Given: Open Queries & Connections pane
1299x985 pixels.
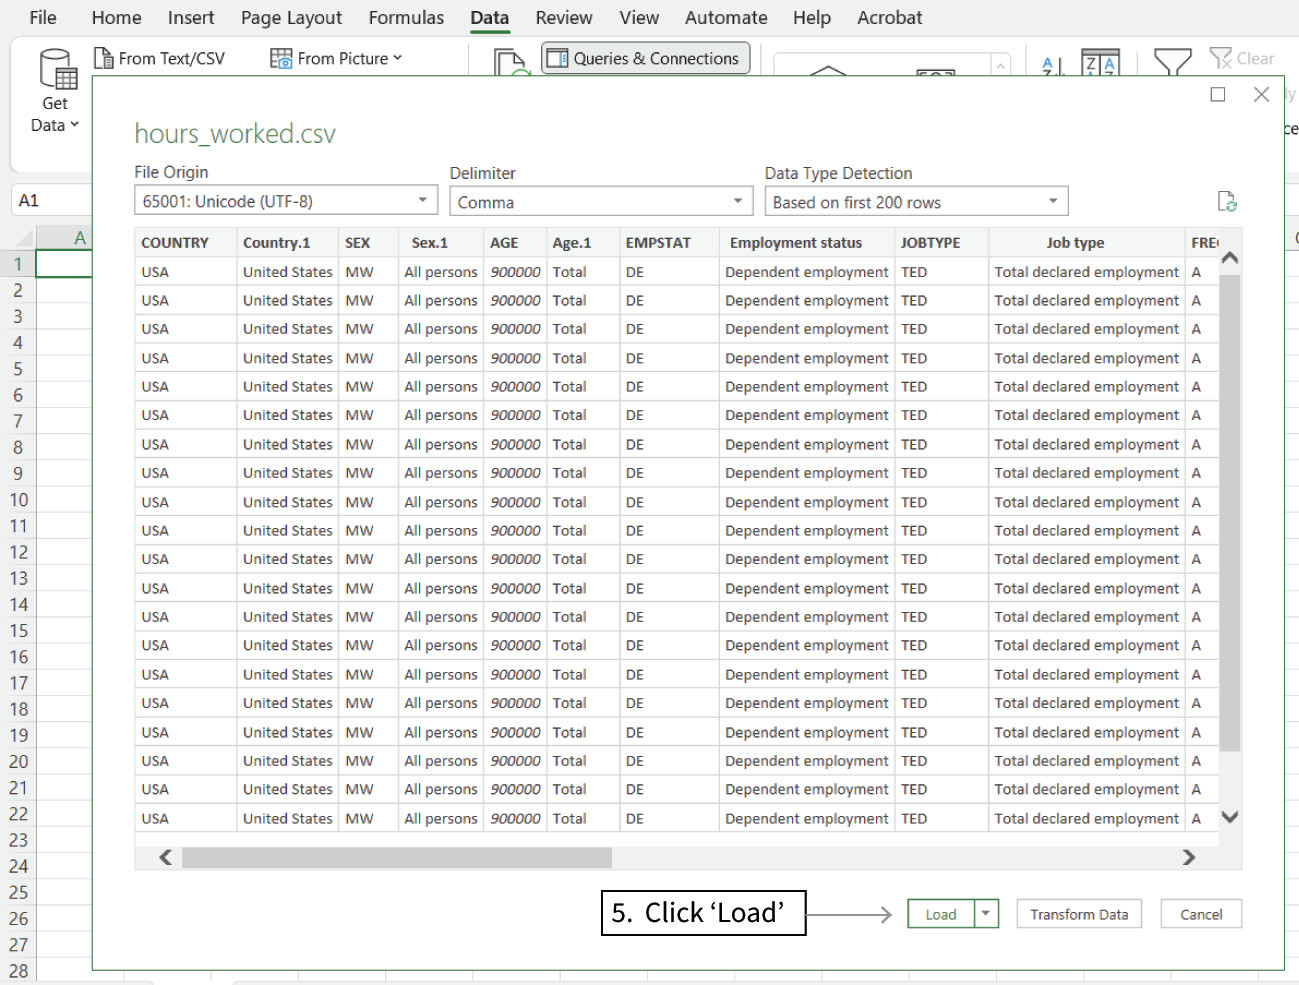Looking at the screenshot, I should coord(645,58).
